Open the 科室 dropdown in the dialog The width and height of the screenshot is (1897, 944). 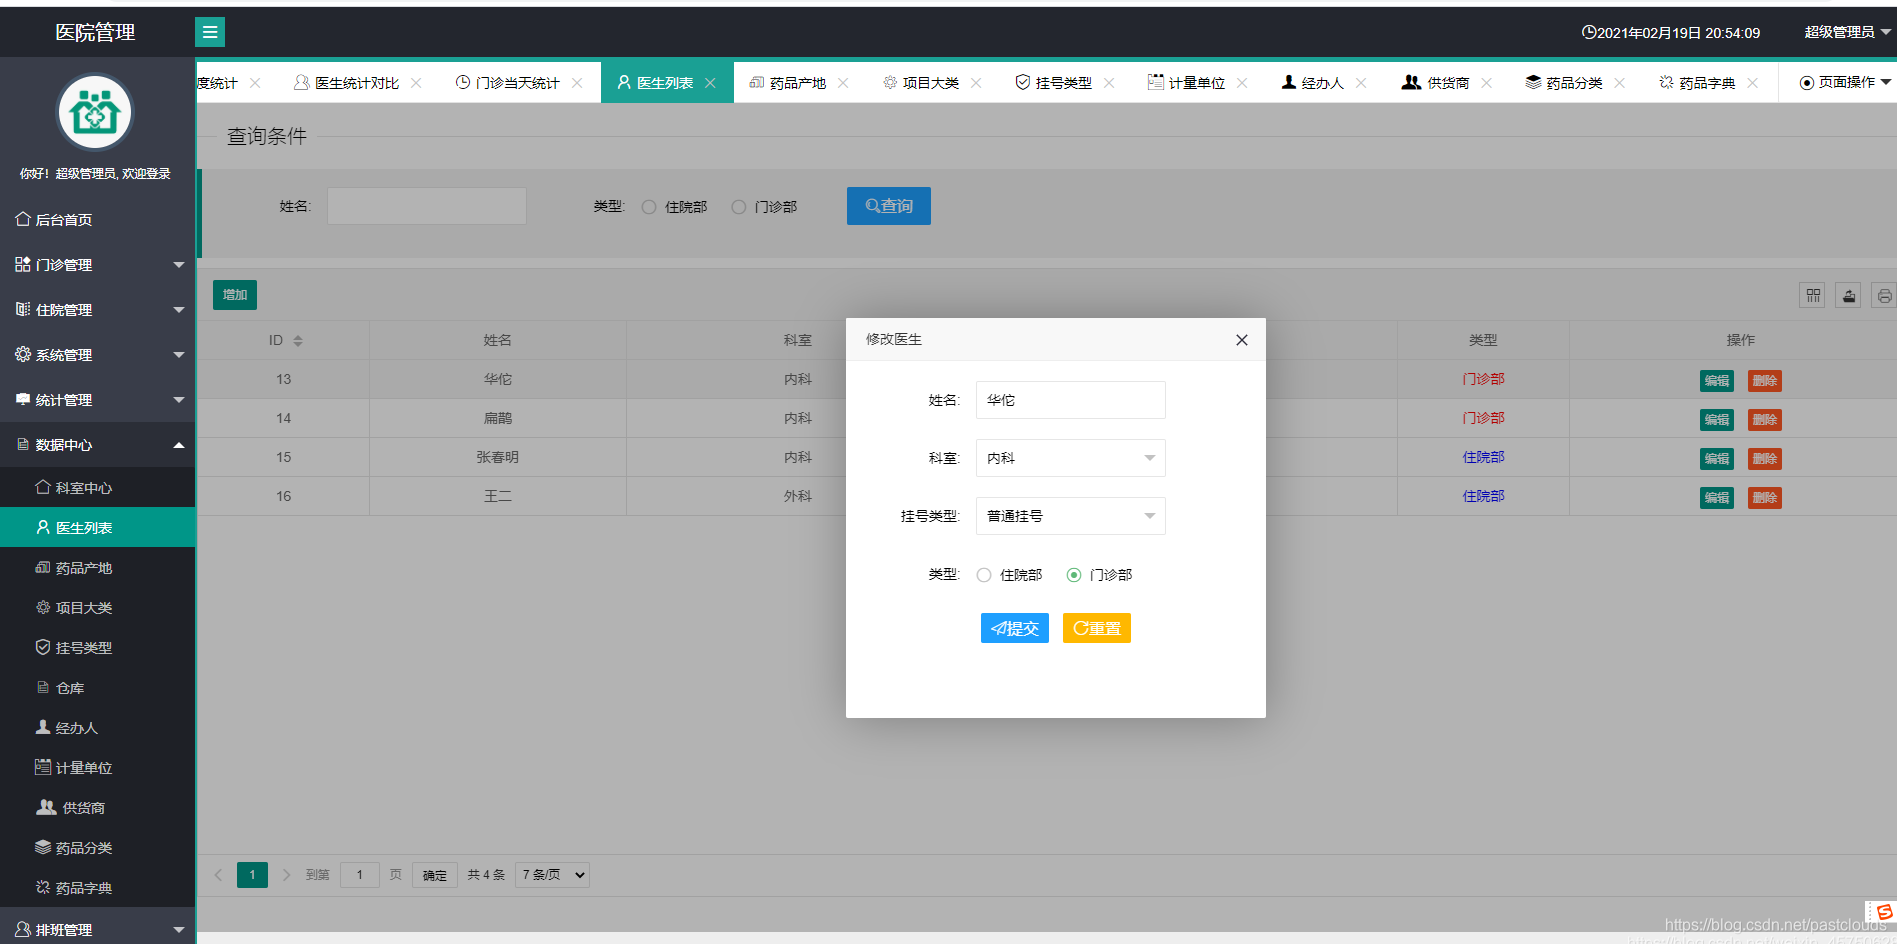(x=1070, y=458)
